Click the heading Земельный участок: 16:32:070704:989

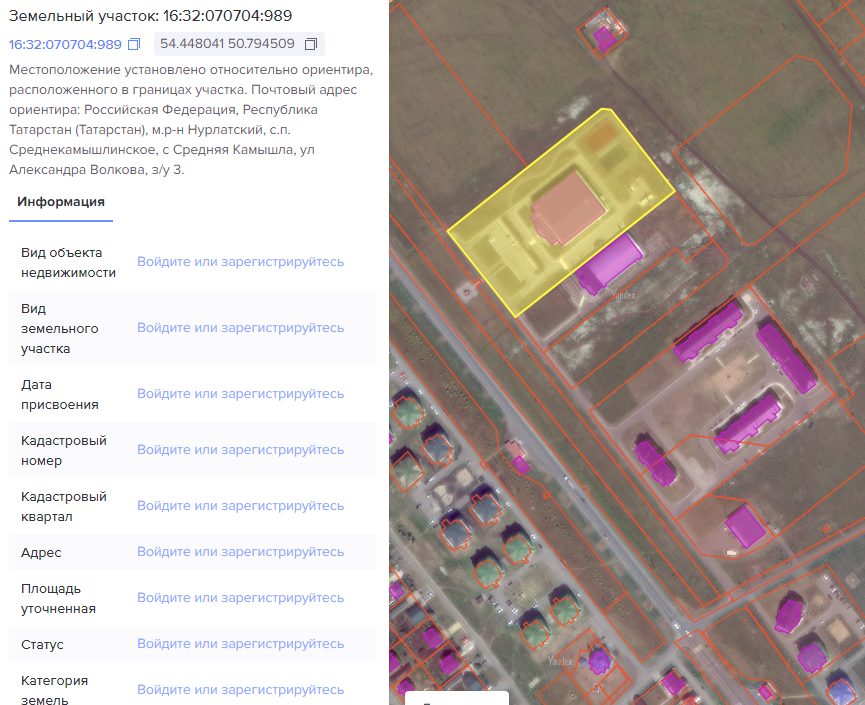151,15
